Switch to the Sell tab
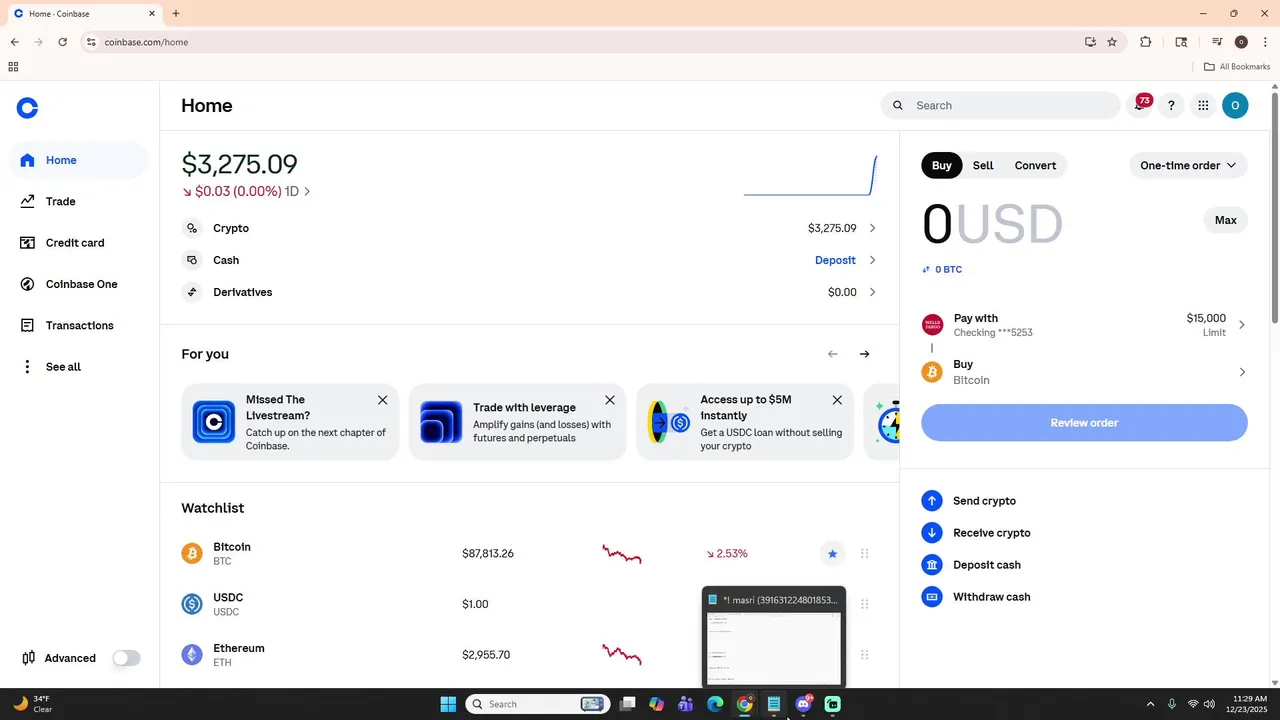The height and width of the screenshot is (720, 1280). click(983, 166)
